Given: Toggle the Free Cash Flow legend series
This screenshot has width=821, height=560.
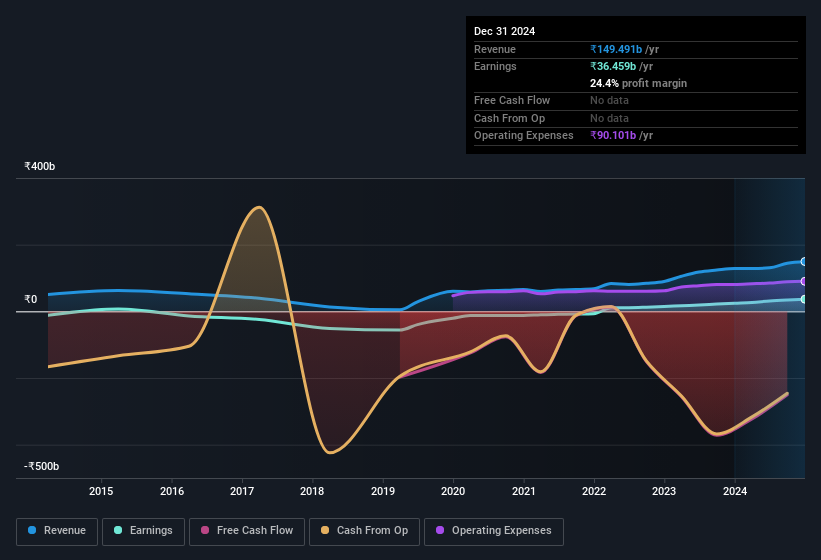Looking at the screenshot, I should point(247,531).
